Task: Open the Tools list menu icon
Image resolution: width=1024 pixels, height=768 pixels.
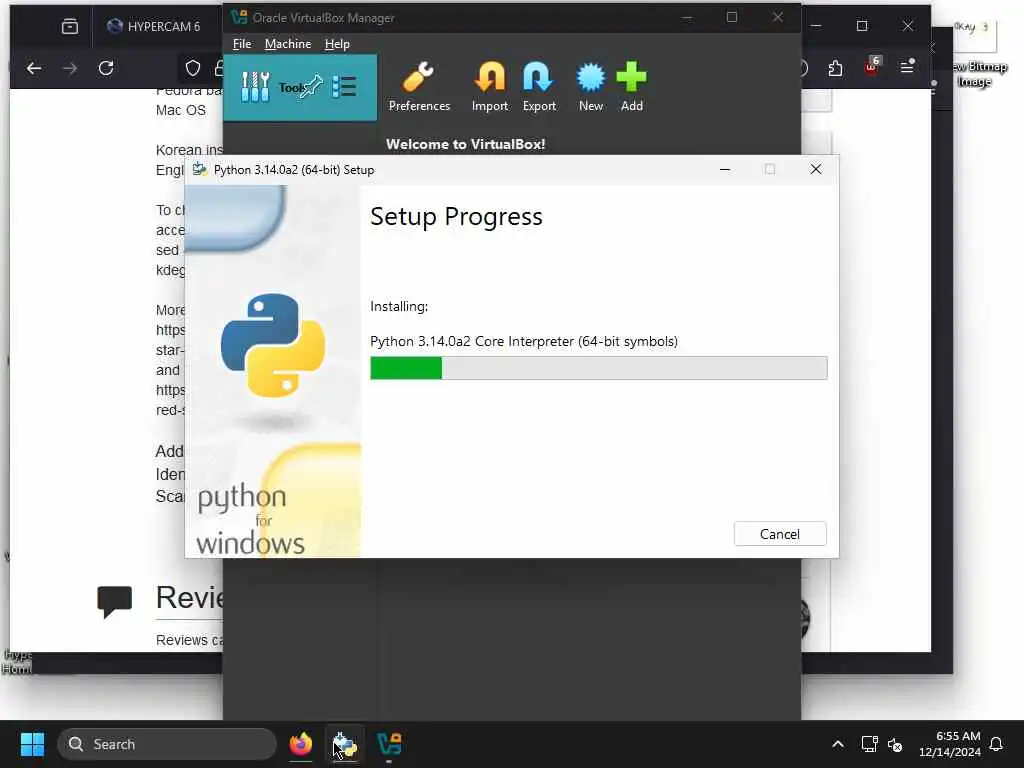Action: pyautogui.click(x=344, y=86)
